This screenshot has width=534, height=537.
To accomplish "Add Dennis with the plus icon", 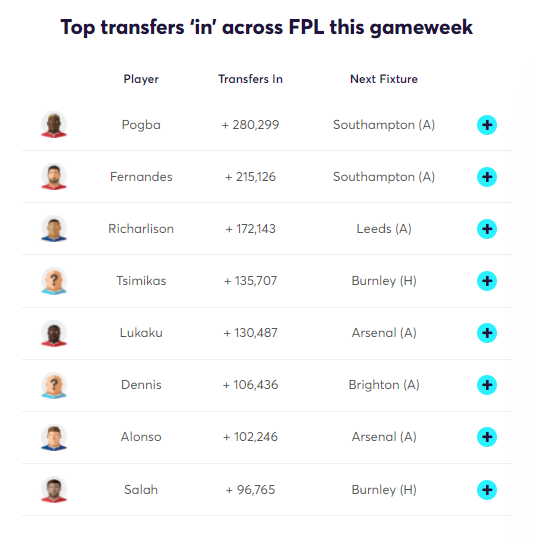I will coord(487,385).
